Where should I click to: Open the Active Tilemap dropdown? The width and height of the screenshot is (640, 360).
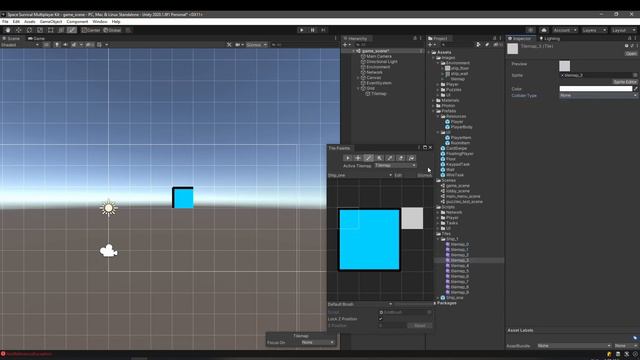(x=395, y=166)
